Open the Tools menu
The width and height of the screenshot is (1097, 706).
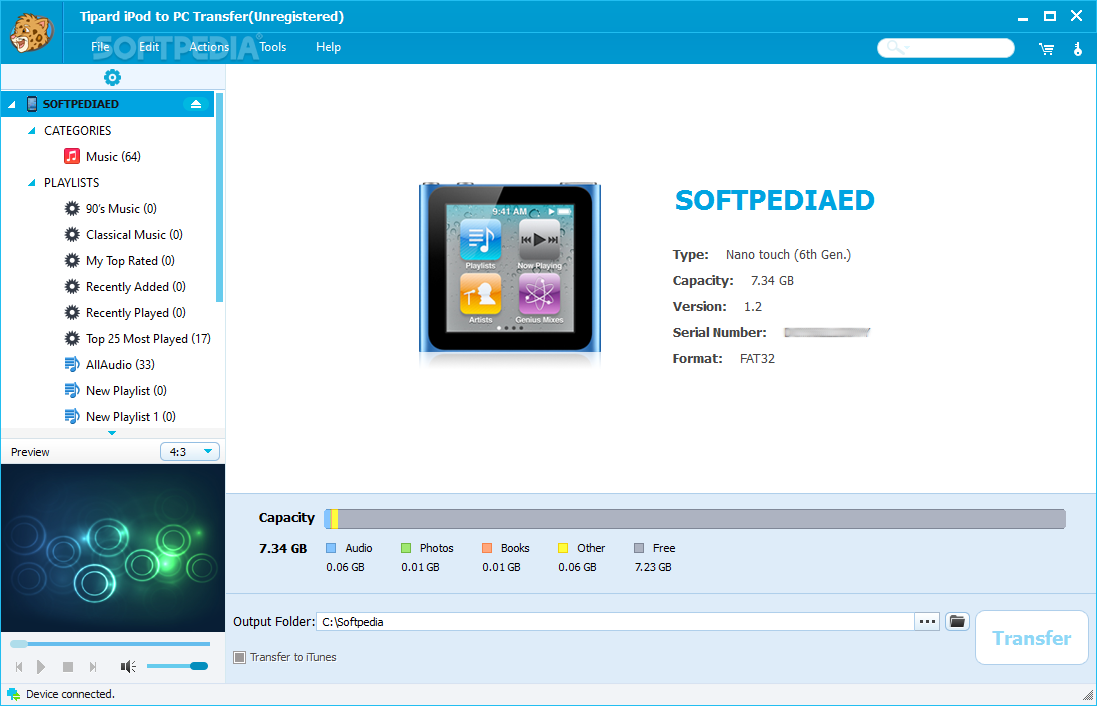pyautogui.click(x=273, y=47)
